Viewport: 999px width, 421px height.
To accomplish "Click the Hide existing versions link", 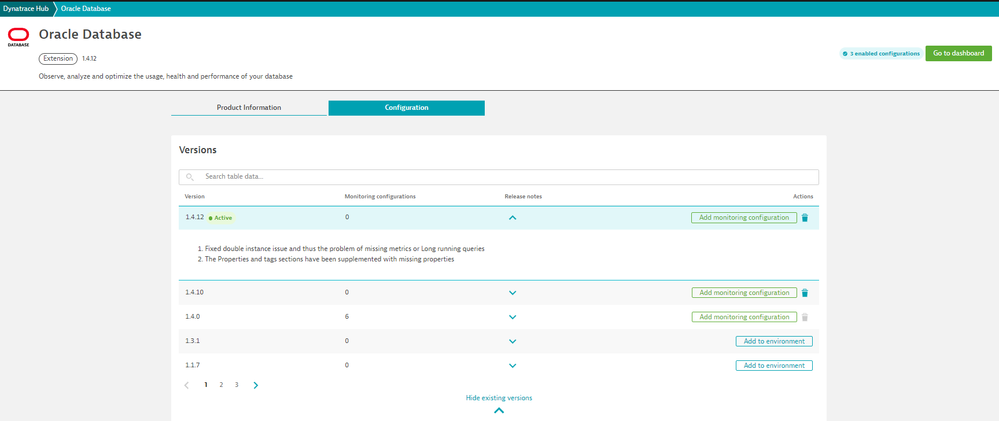I will [x=499, y=398].
